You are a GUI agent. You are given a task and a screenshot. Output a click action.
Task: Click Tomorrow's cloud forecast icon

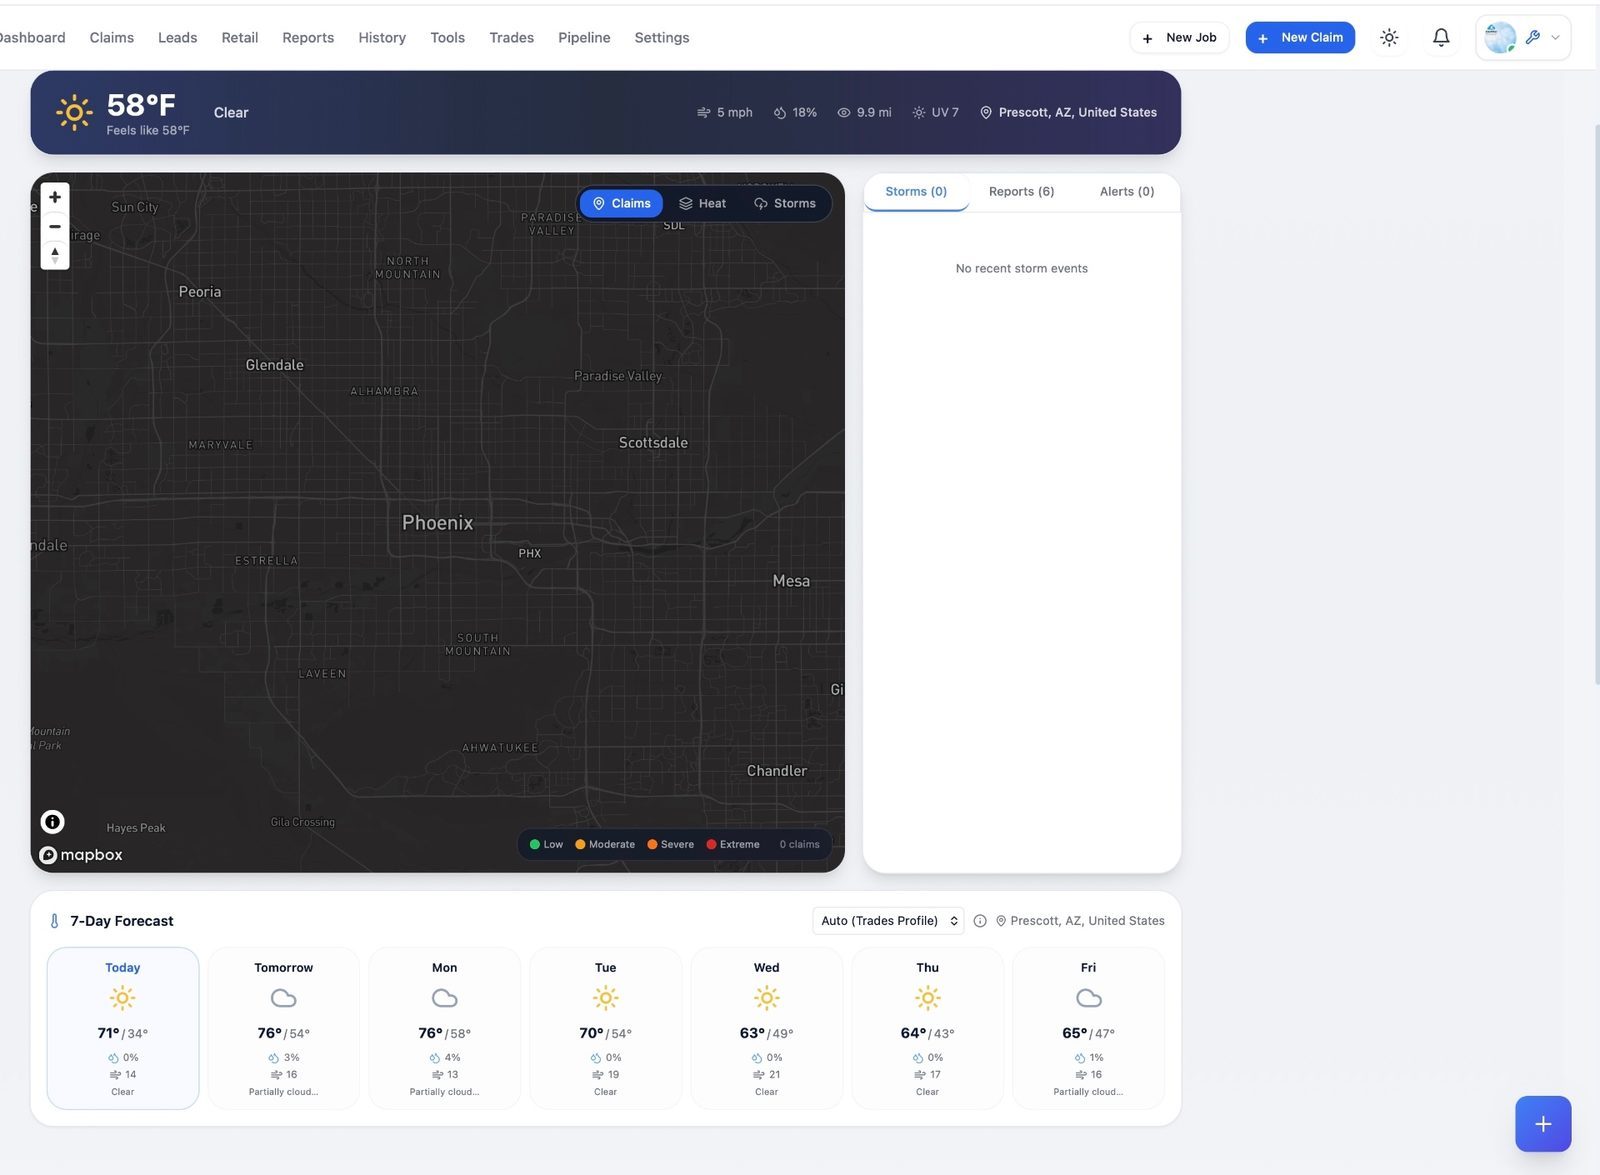click(284, 998)
